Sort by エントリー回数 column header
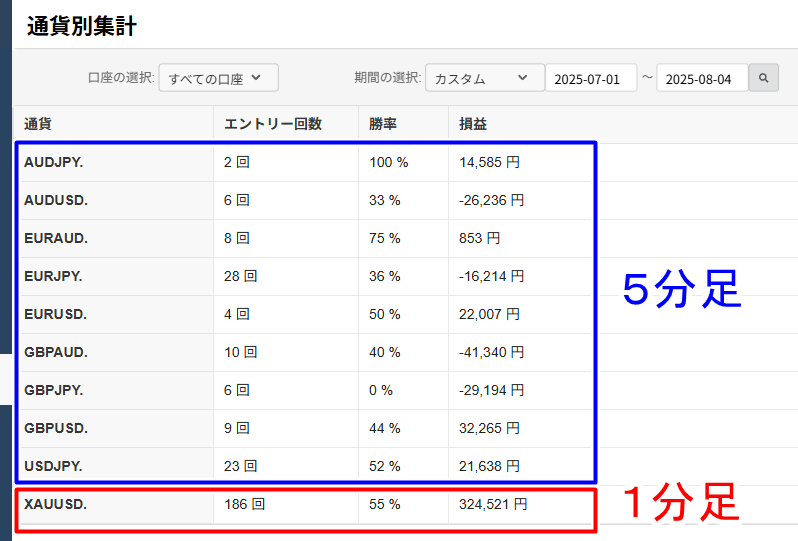This screenshot has width=798, height=541. (273, 124)
